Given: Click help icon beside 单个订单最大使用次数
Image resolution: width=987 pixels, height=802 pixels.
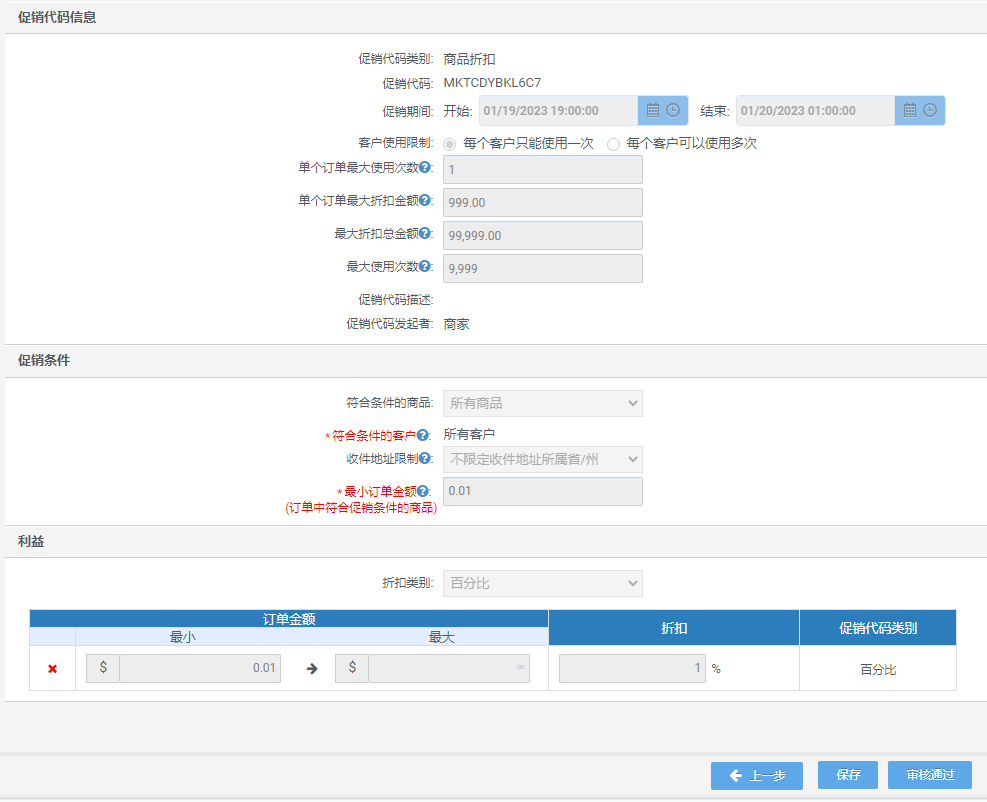Looking at the screenshot, I should coord(425,168).
